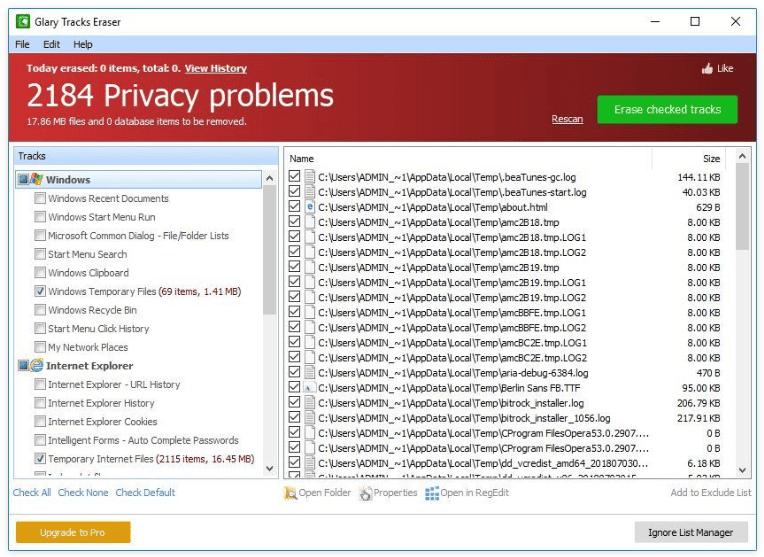Click file icon for amc2B18.tmp.LOG1

click(309, 237)
